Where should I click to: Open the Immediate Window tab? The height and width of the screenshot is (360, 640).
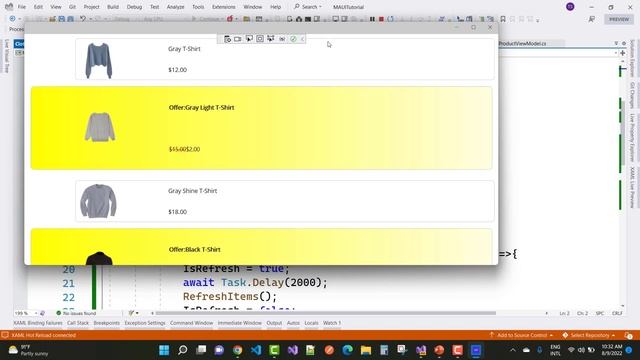[x=240, y=323]
